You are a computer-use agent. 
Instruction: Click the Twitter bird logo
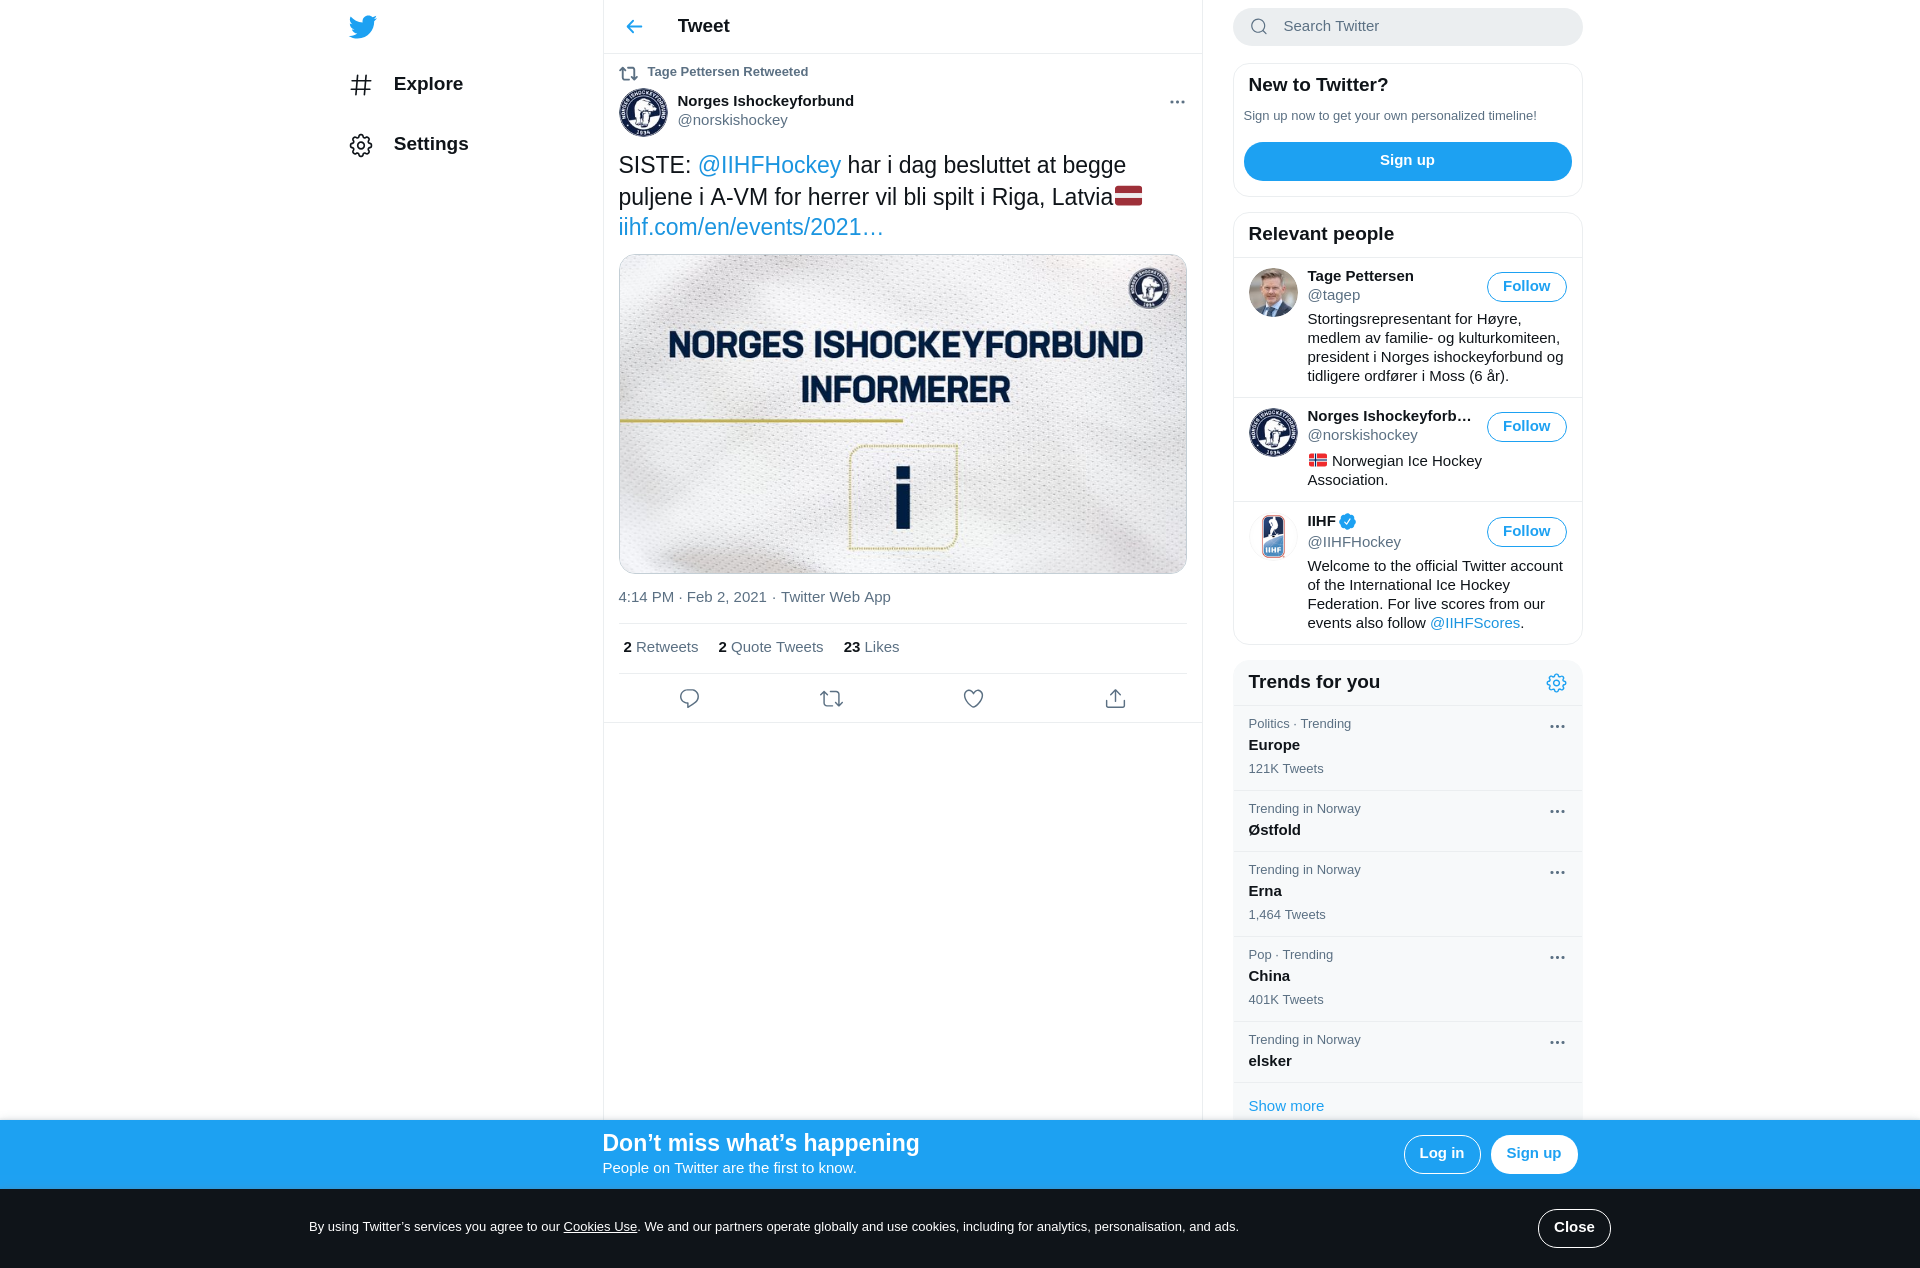click(x=363, y=27)
